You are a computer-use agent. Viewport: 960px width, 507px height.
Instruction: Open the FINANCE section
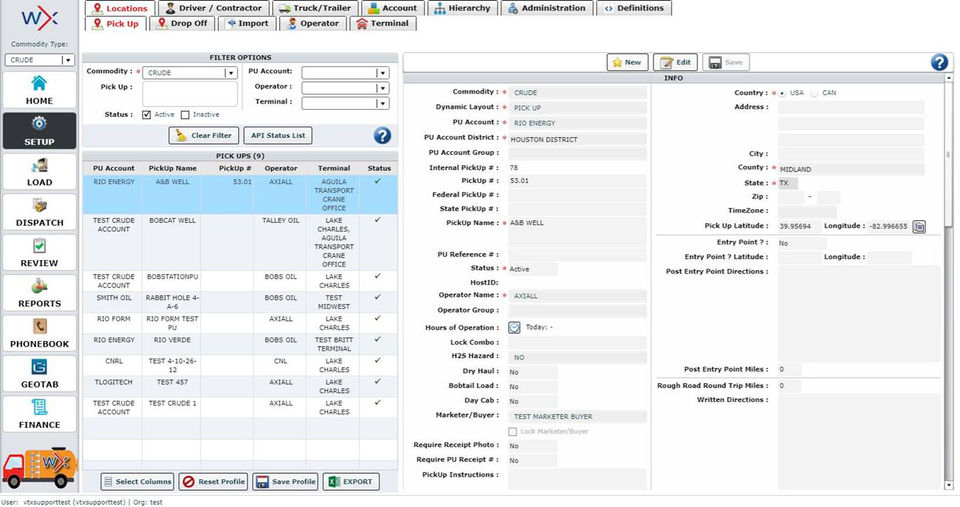click(39, 414)
